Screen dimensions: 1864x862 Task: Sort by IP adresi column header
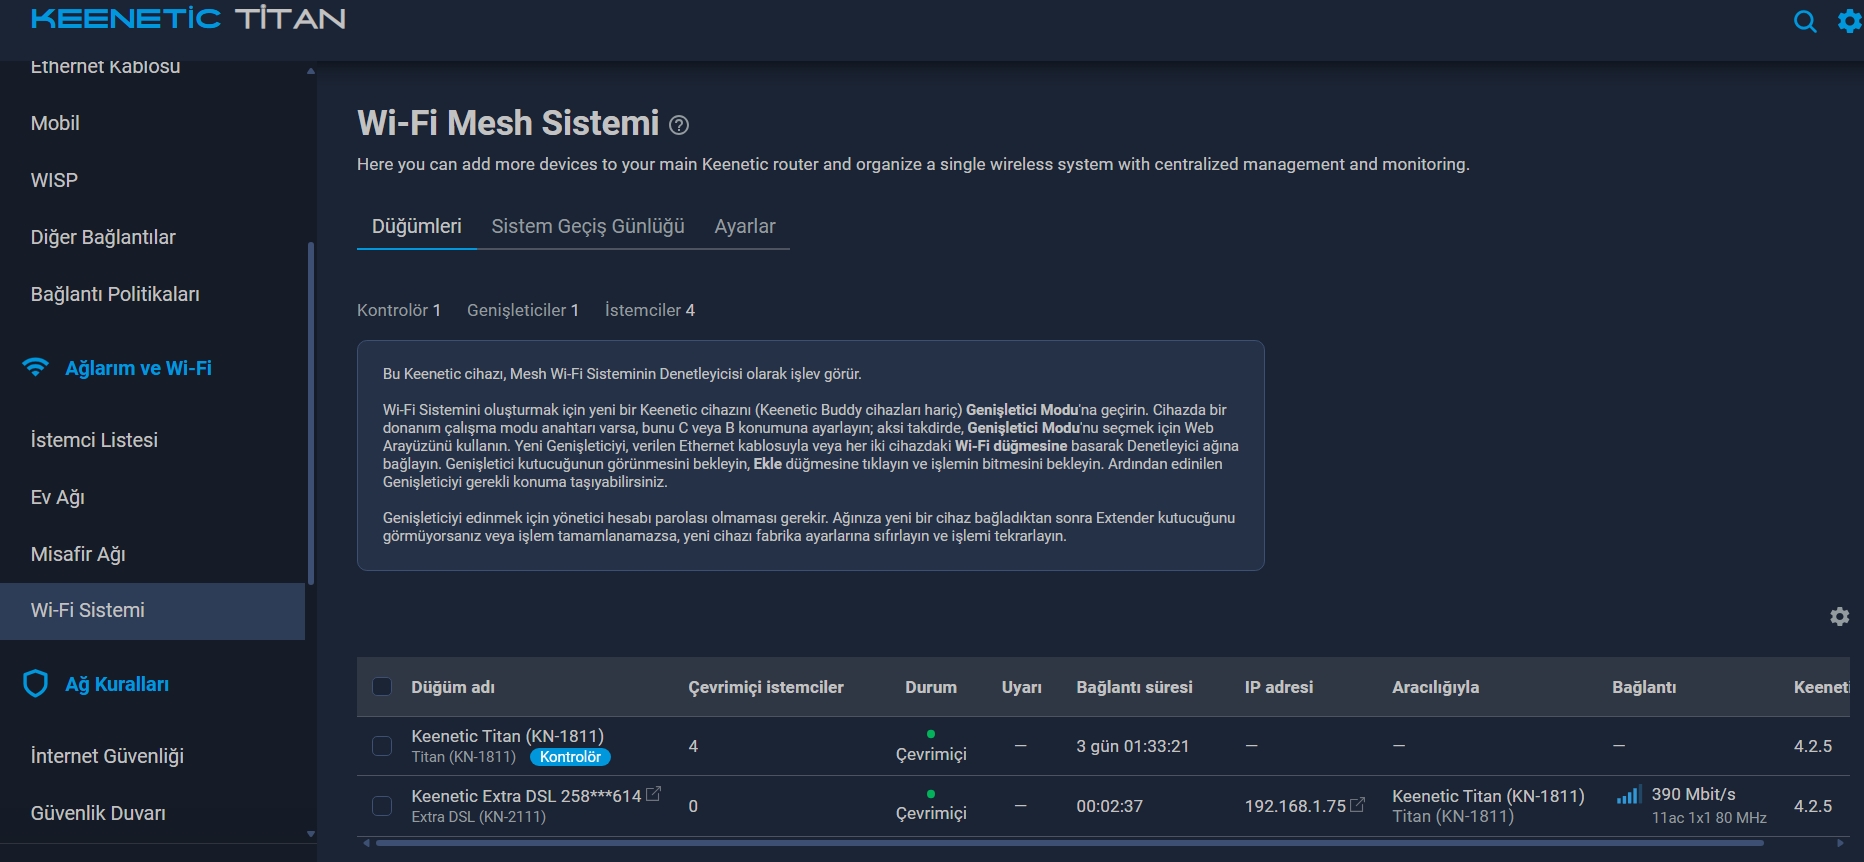tap(1279, 687)
